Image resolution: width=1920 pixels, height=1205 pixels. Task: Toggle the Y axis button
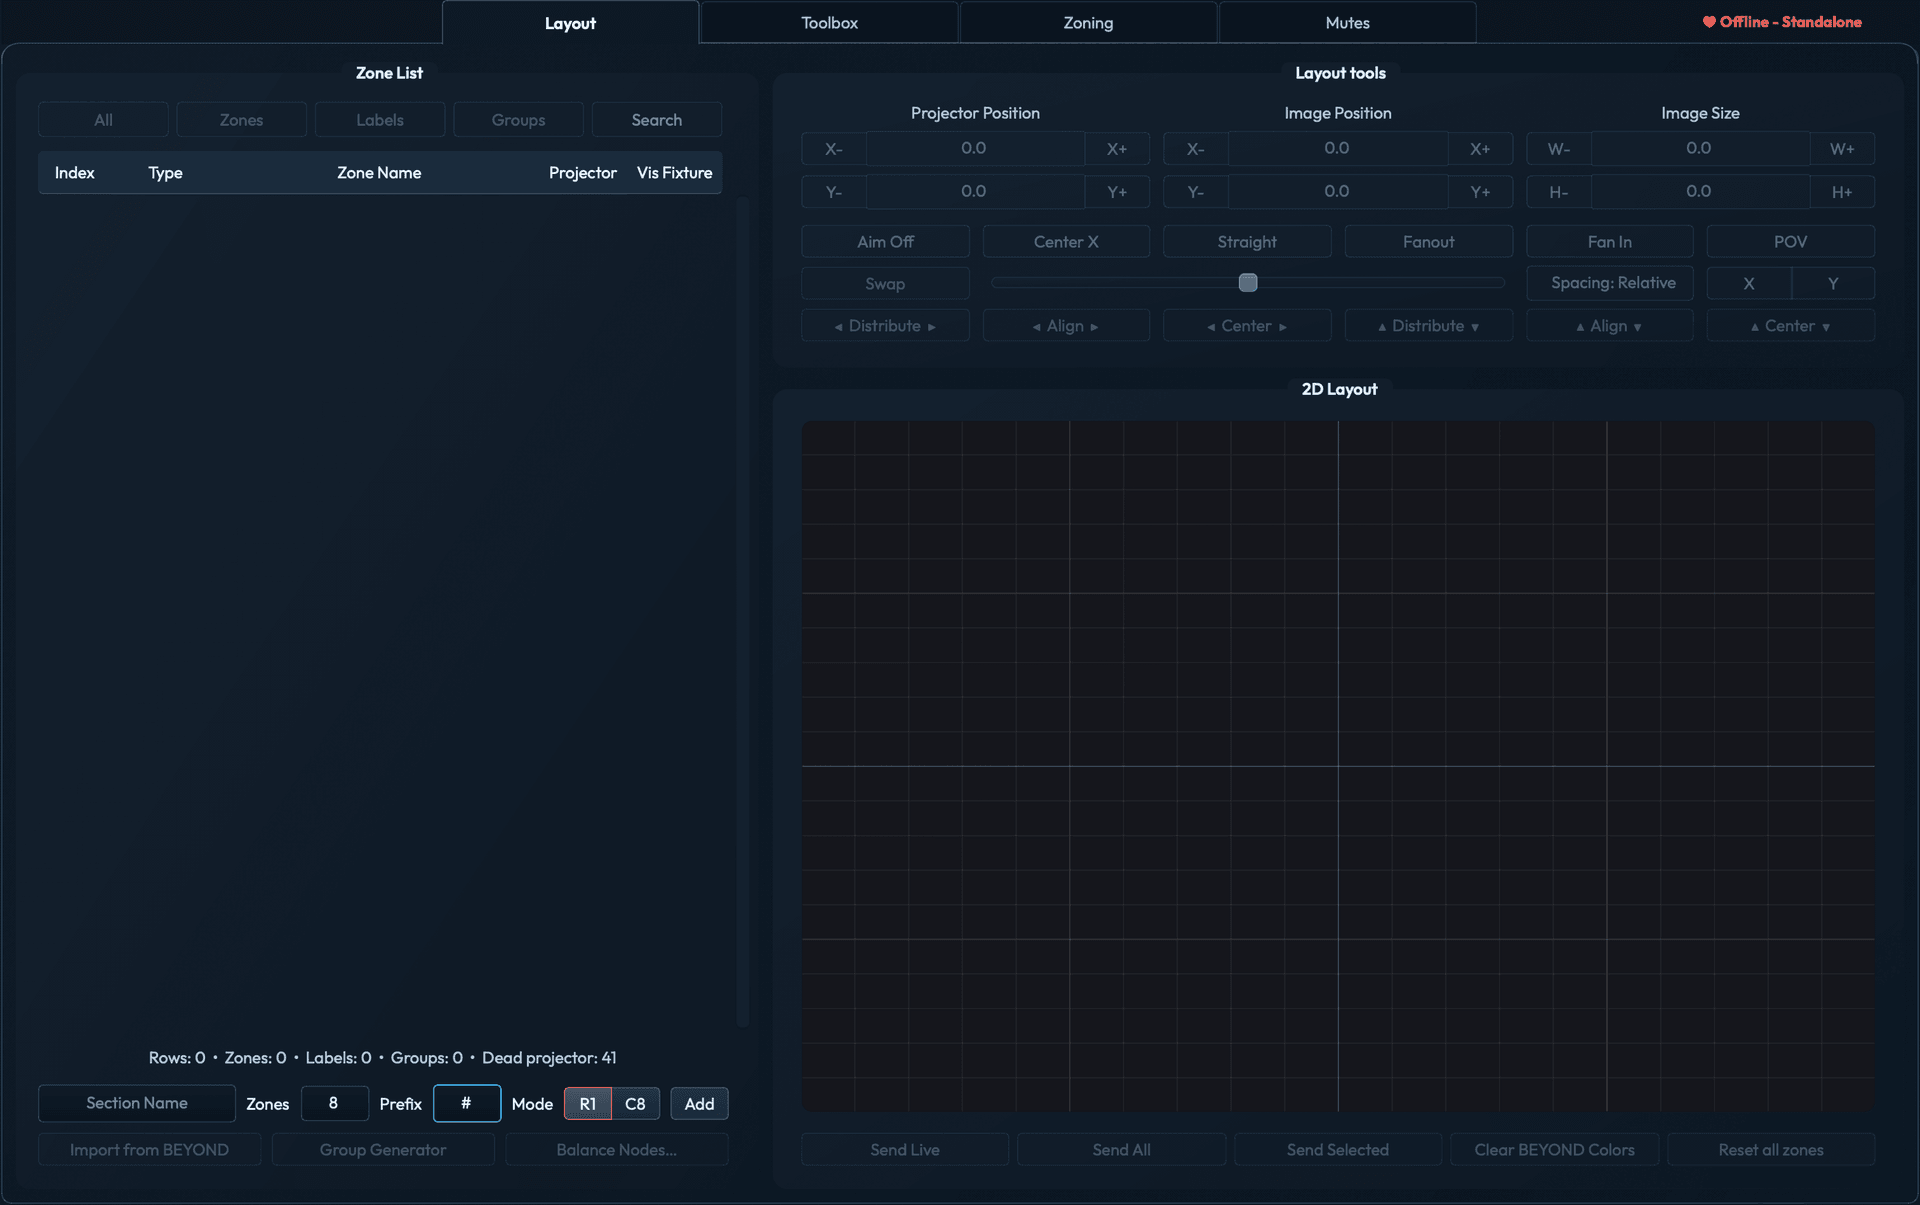tap(1833, 284)
